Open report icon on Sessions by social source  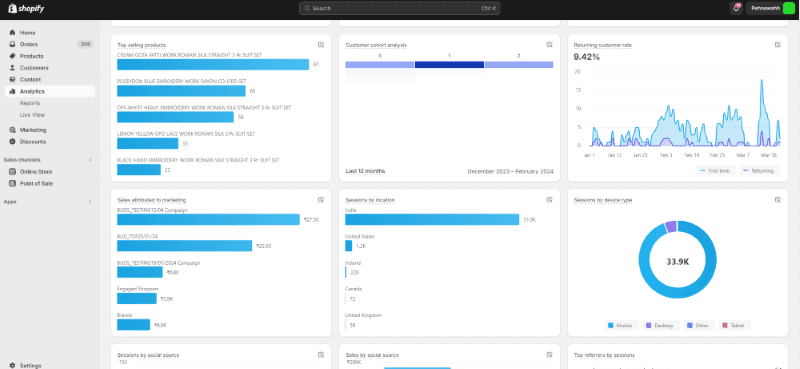(321, 355)
